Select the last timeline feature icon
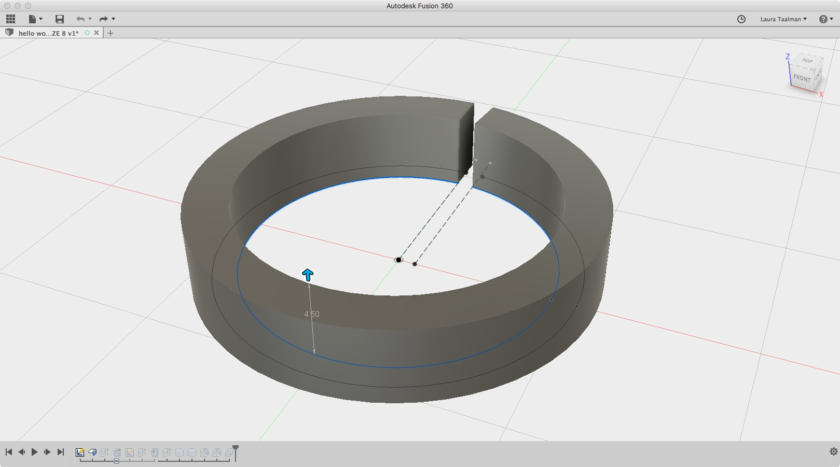The width and height of the screenshot is (840, 467). click(229, 453)
